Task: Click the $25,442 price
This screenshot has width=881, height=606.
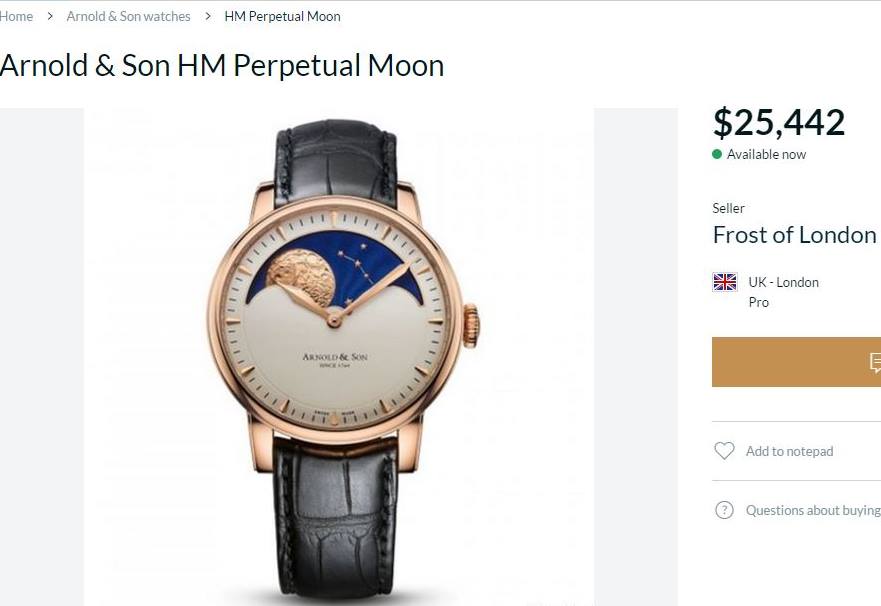Action: [778, 122]
